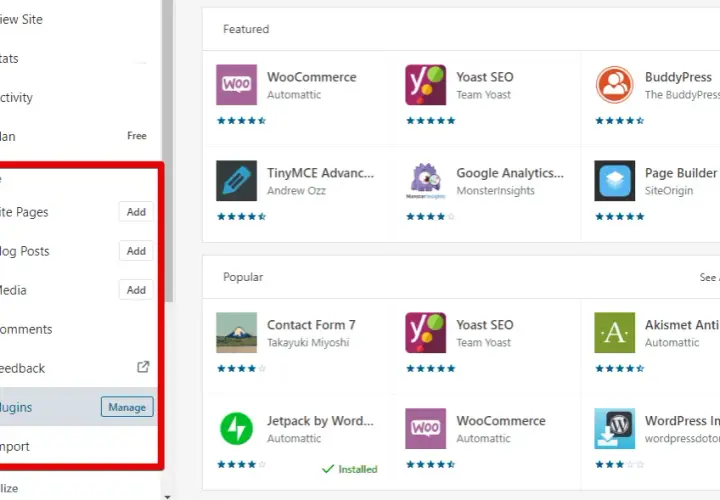Viewport: 720px width, 500px height.
Task: Open the WordPress Importer icon
Action: (614, 429)
